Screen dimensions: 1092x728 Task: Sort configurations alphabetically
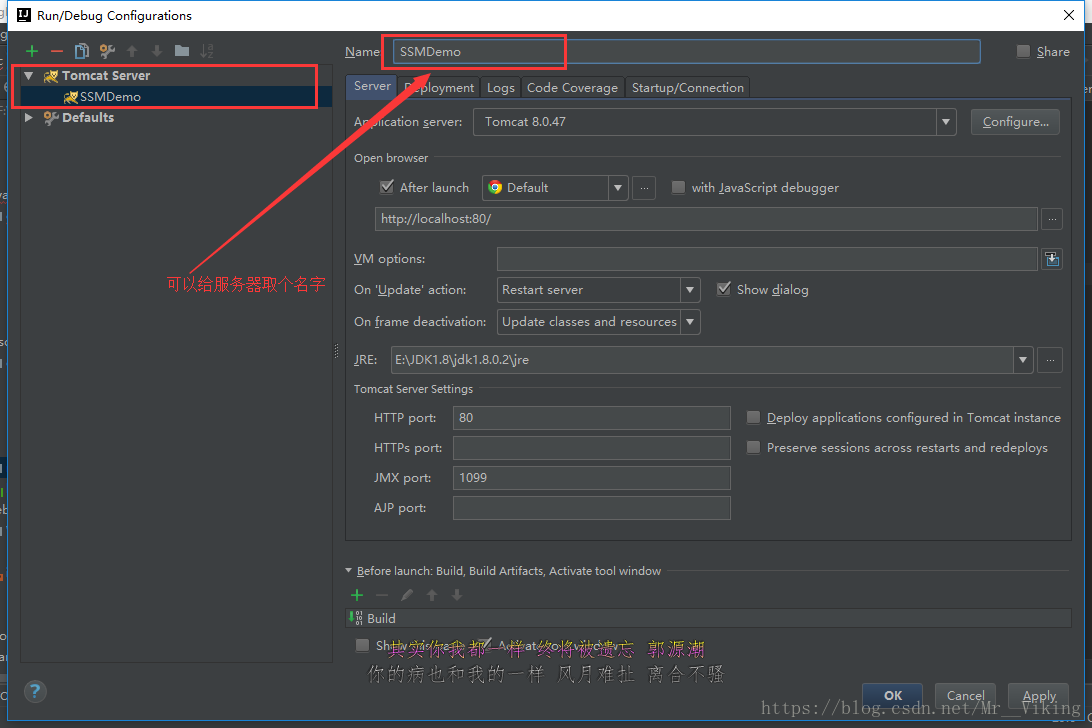pos(207,51)
